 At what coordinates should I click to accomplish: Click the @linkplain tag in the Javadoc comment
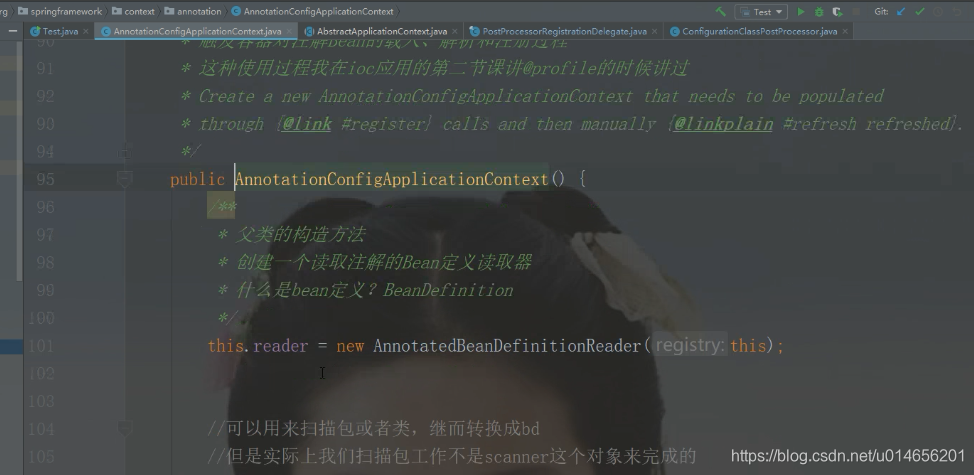(723, 124)
